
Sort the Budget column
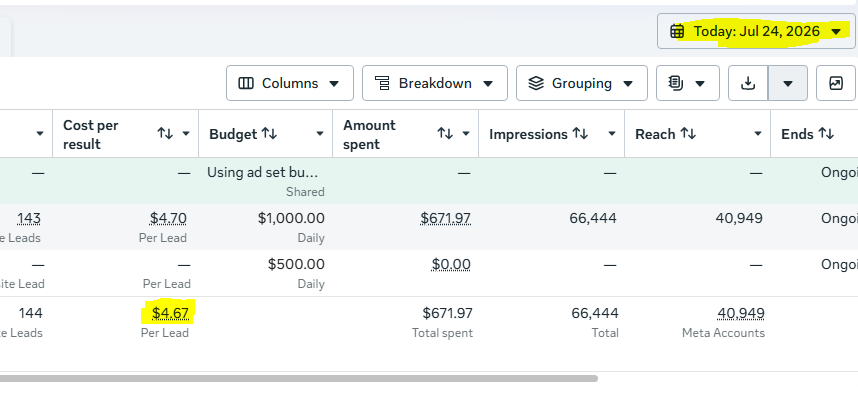tap(269, 134)
